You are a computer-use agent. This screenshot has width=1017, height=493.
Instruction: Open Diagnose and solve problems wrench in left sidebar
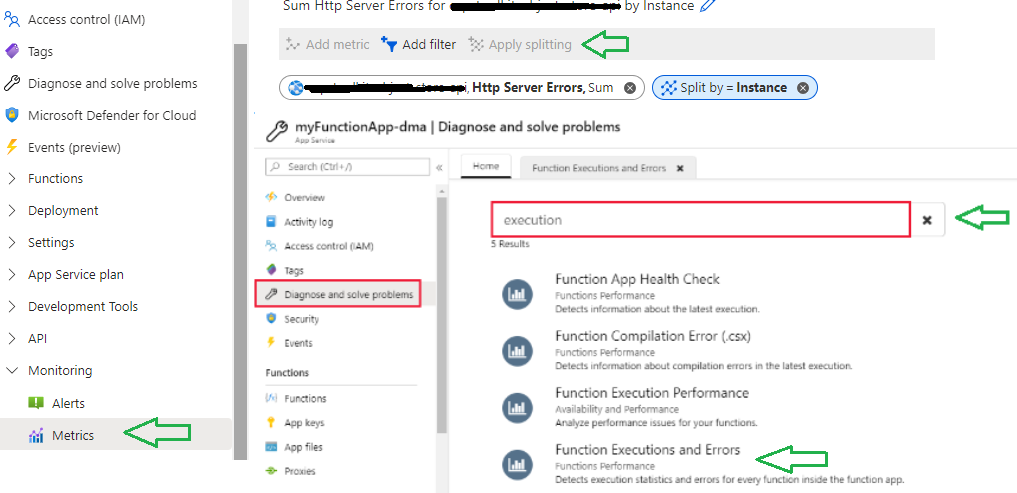(x=12, y=83)
